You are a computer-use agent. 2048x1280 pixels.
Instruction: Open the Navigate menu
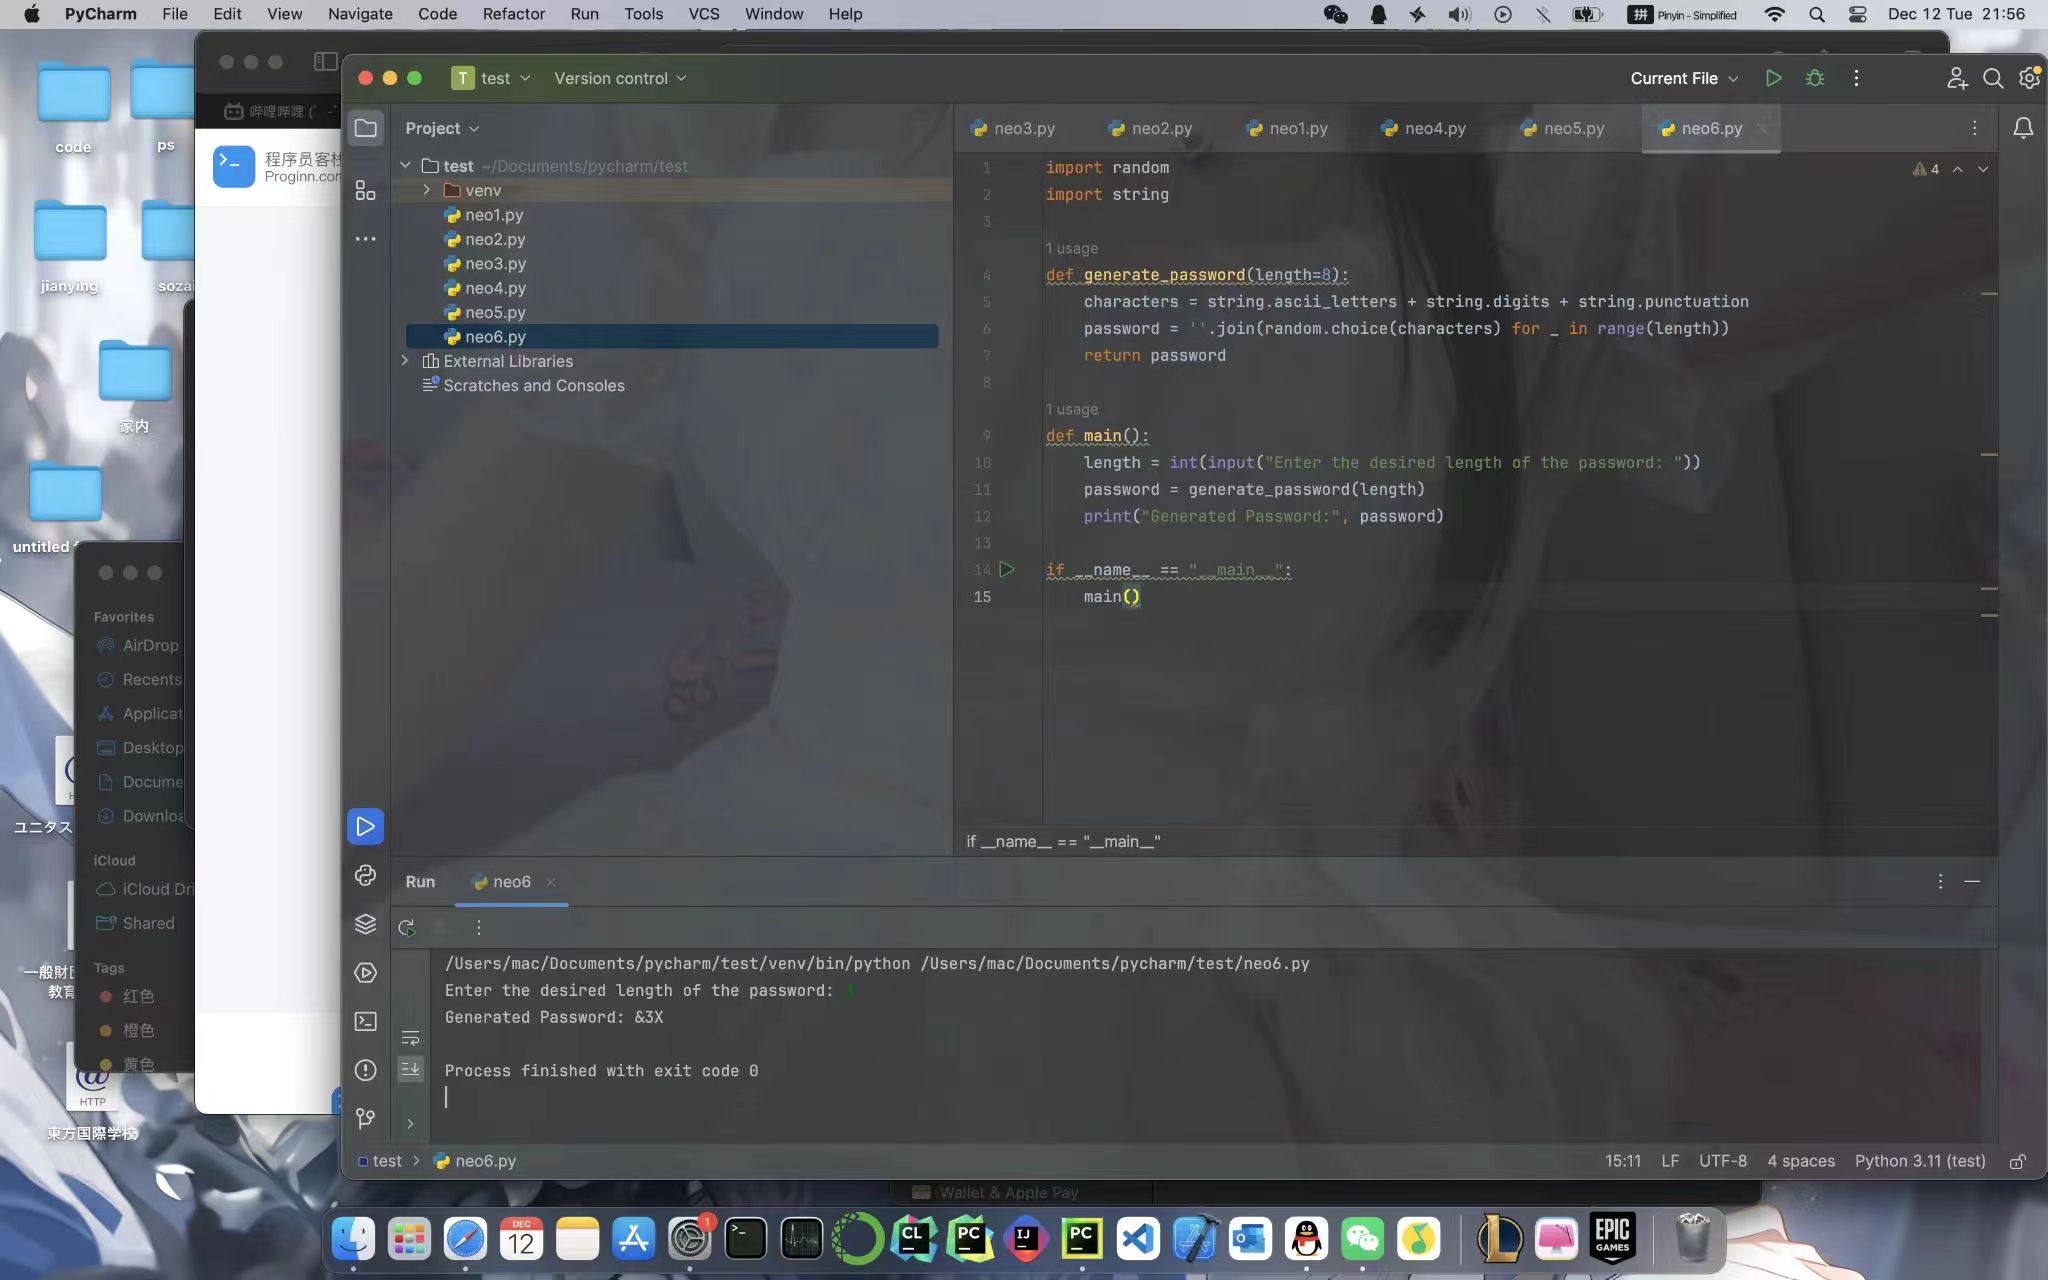pyautogui.click(x=360, y=14)
